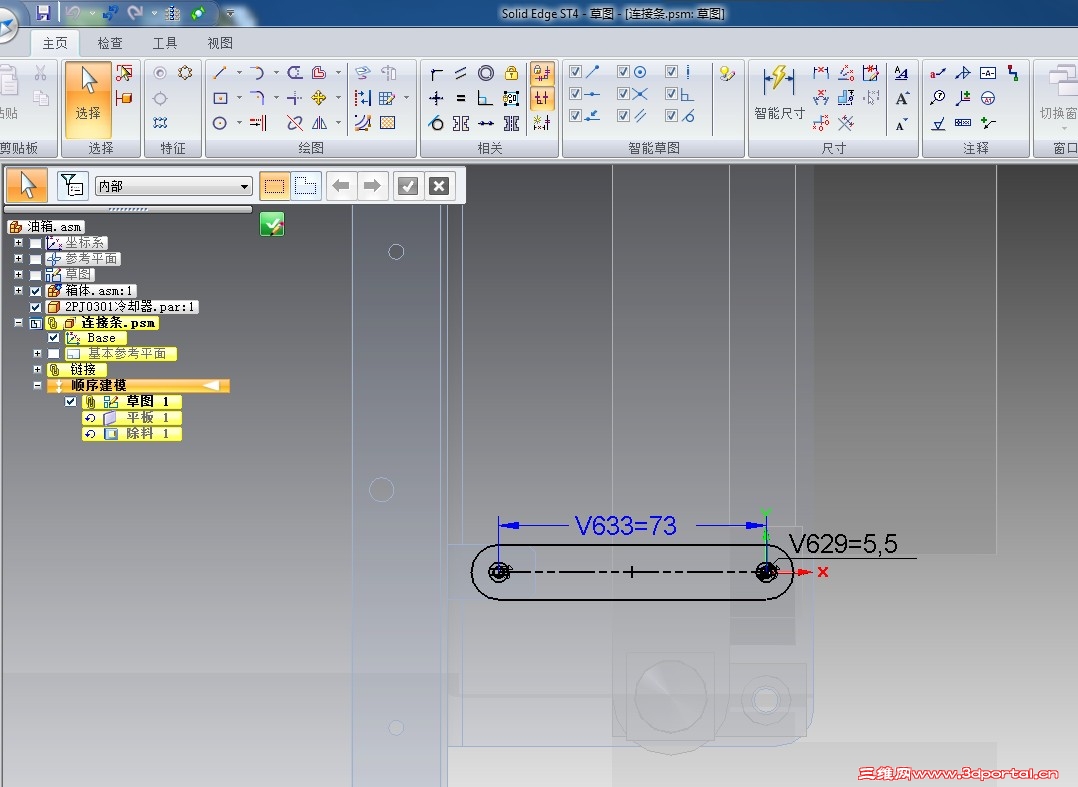
Task: Open the Line tool dropdown arrow
Action: point(239,72)
